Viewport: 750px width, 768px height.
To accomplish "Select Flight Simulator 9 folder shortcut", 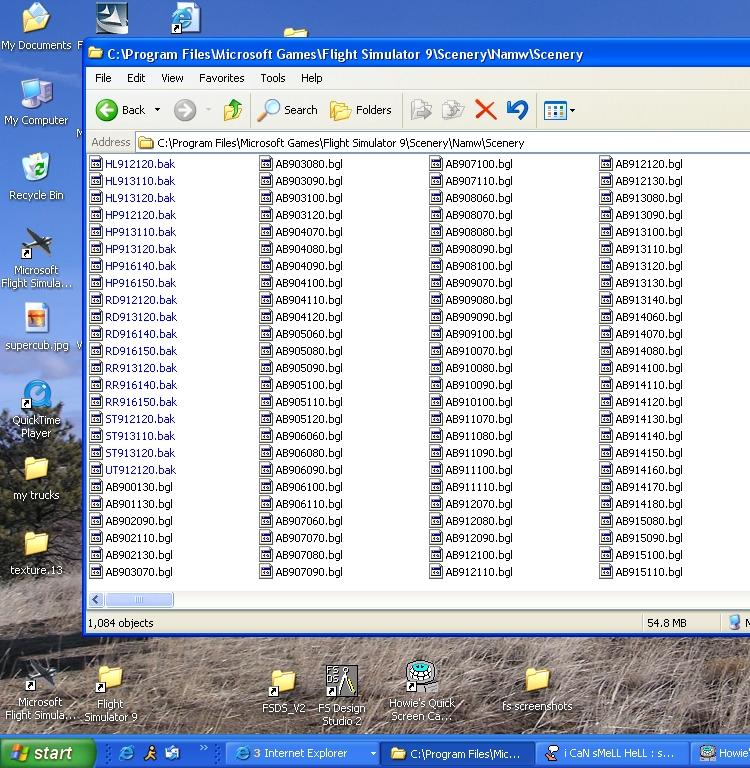I will click(110, 695).
